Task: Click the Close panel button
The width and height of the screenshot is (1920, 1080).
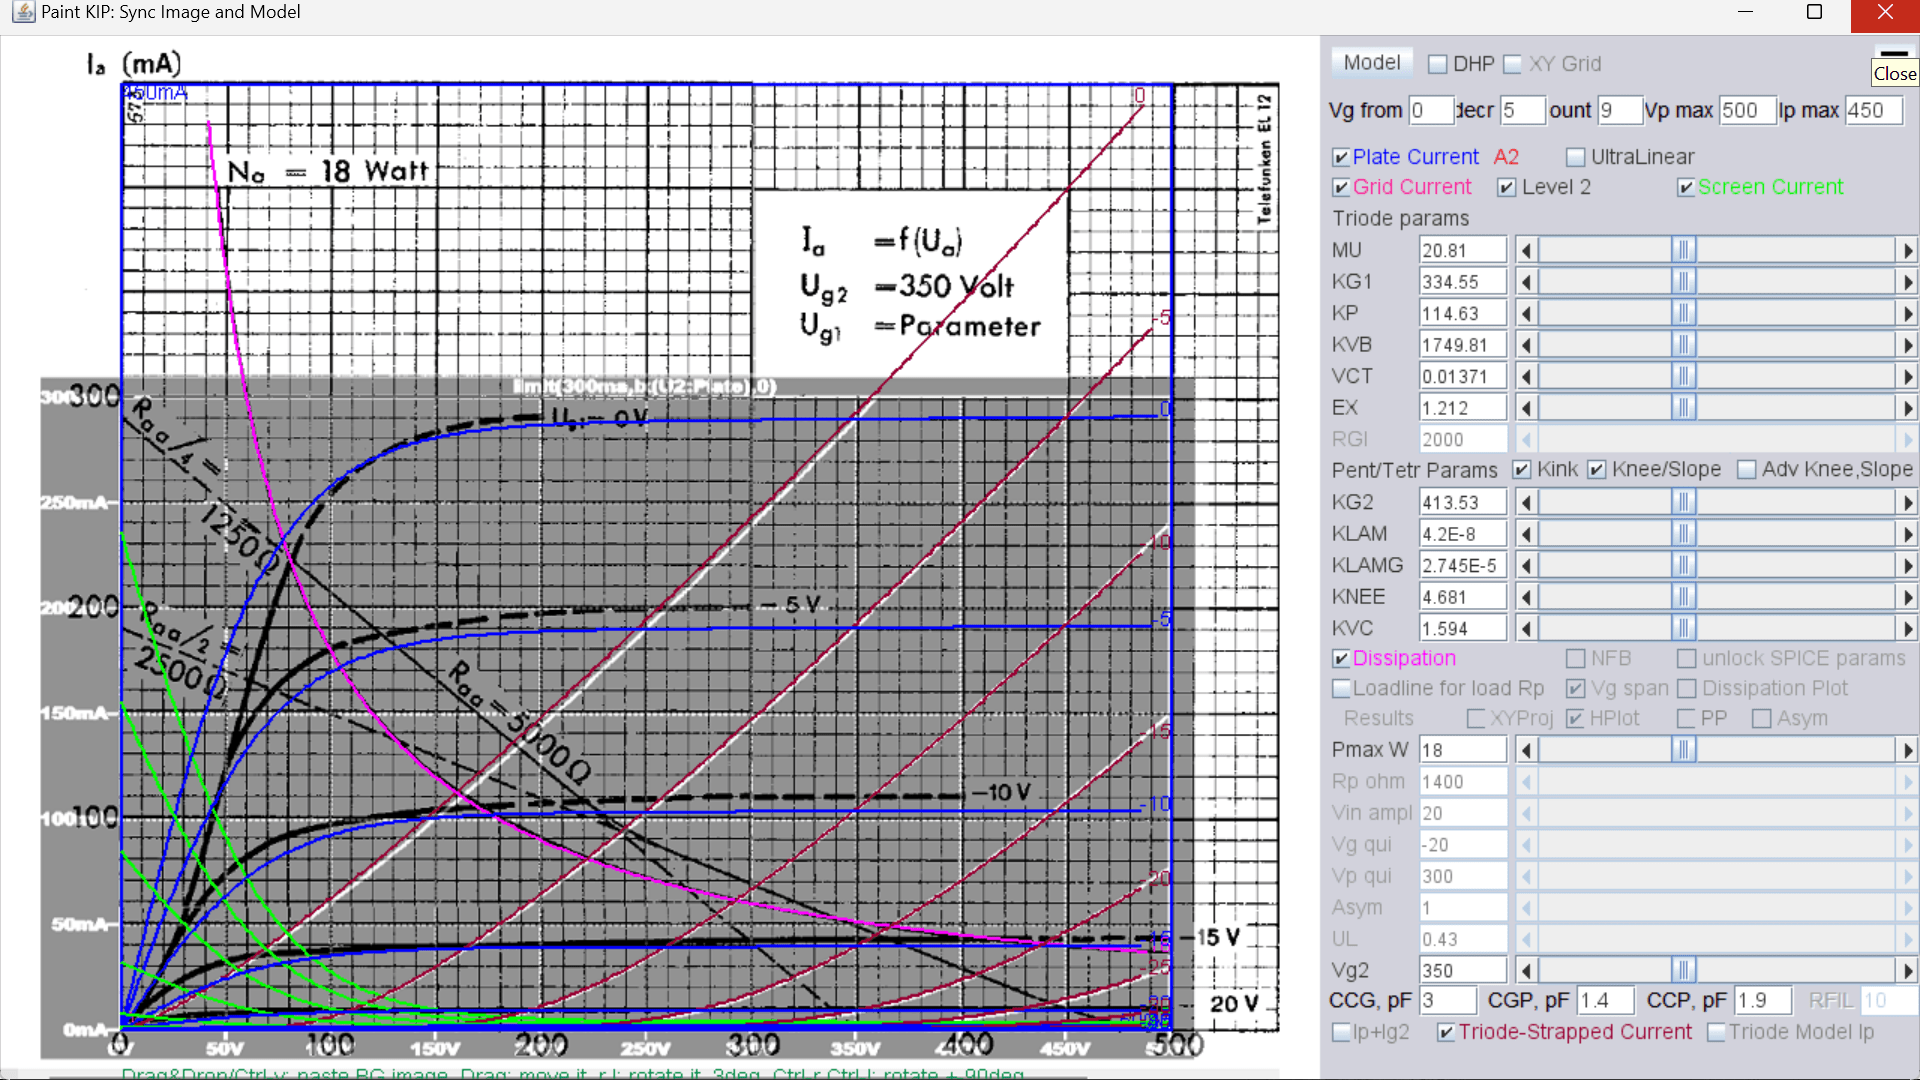Action: pos(1894,53)
